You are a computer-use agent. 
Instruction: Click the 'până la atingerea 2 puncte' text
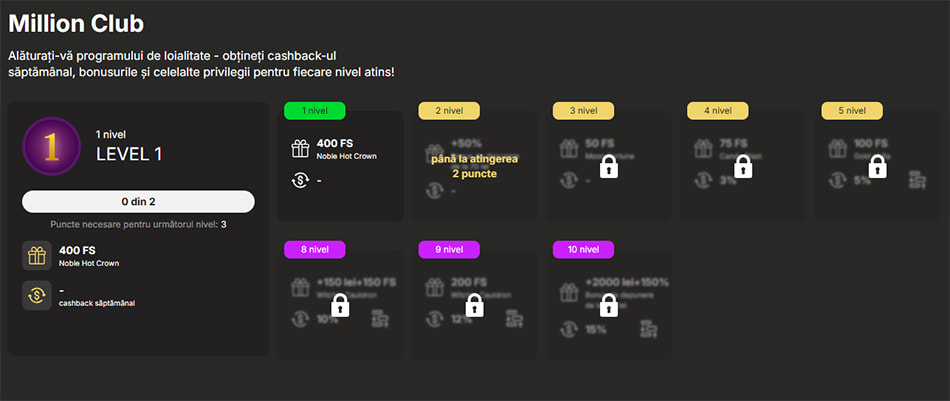coord(475,166)
